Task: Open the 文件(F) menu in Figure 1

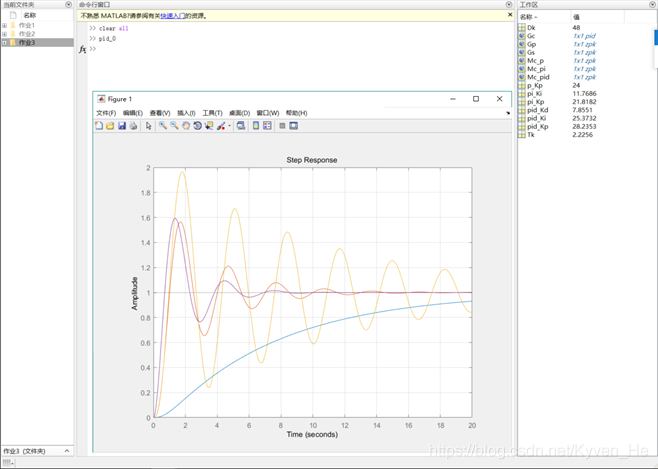Action: 106,113
